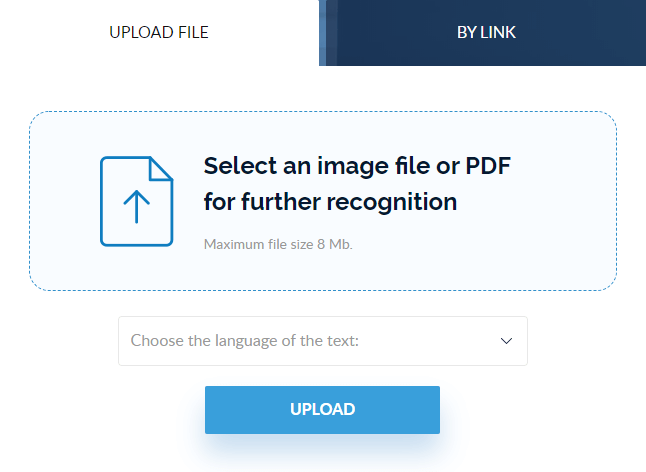Click the 'BY LINK' tab label text
The height and width of the screenshot is (472, 646).
[486, 32]
